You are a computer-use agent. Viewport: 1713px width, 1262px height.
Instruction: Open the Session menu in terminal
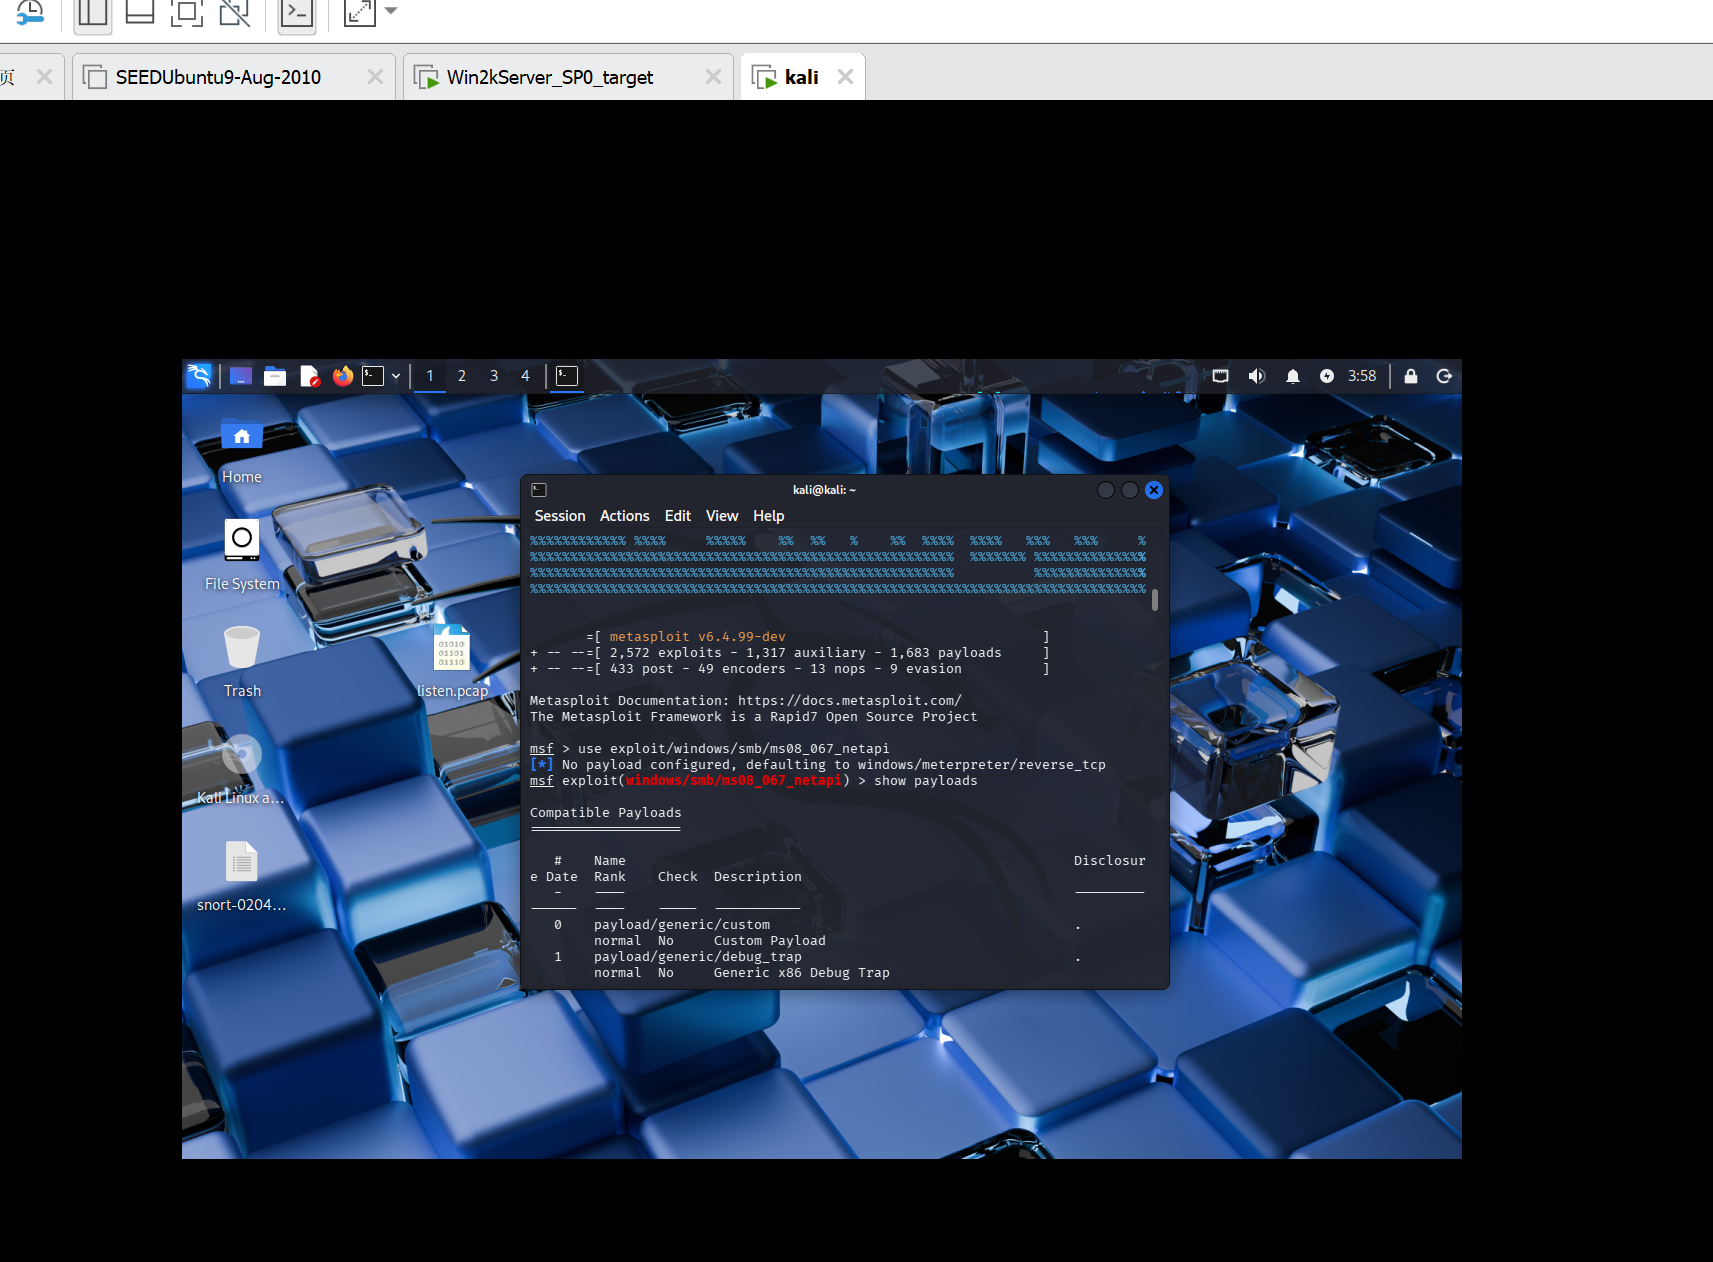click(560, 516)
